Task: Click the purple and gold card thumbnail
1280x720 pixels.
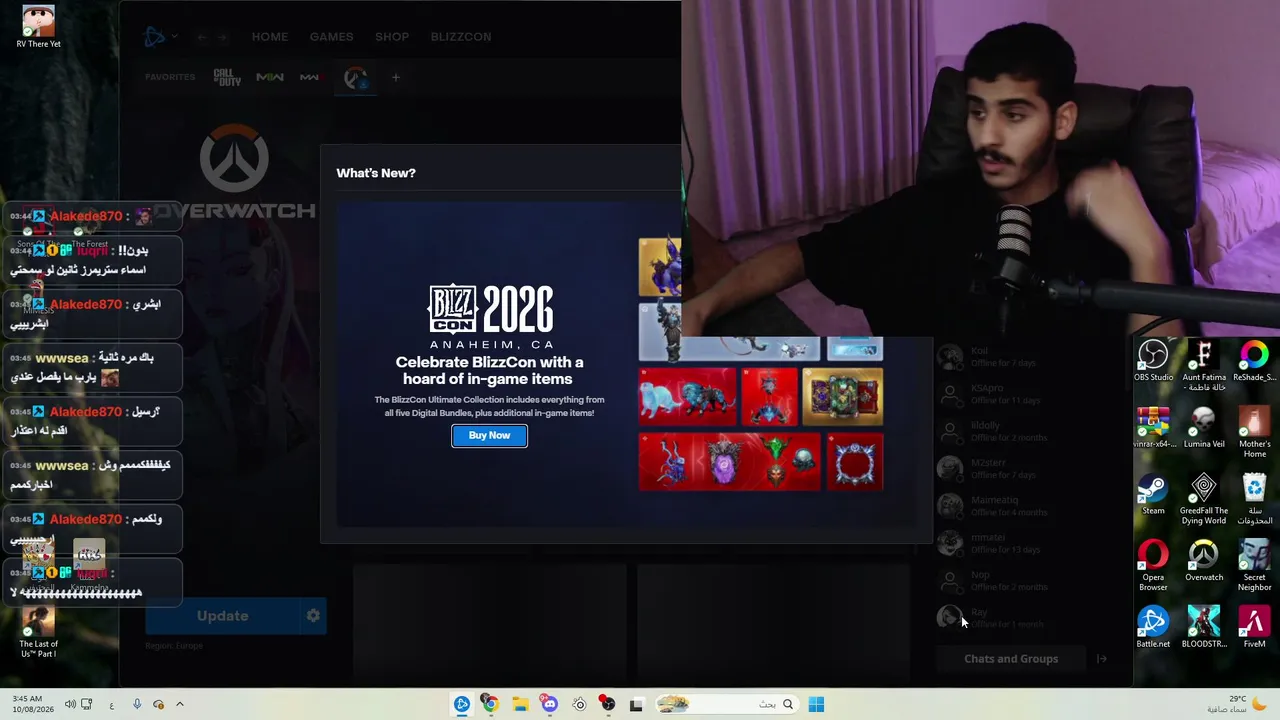Action: point(842,396)
